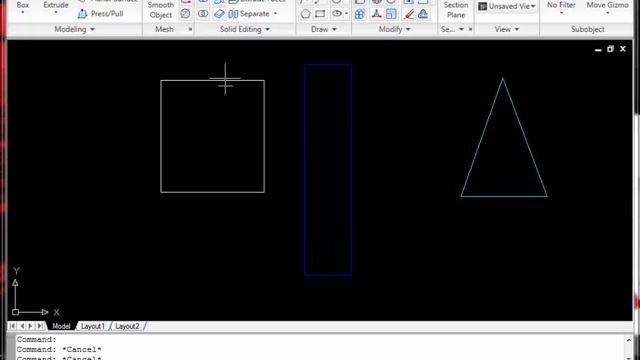Open the Move Gizmo dropdown

(607, 13)
